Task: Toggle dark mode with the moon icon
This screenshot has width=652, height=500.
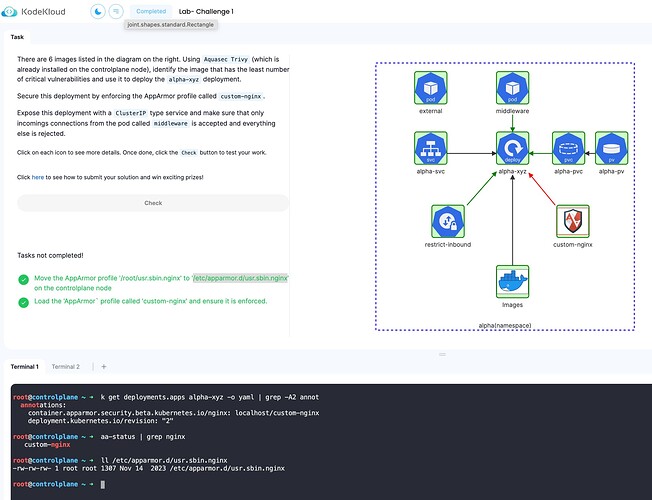Action: pos(98,11)
